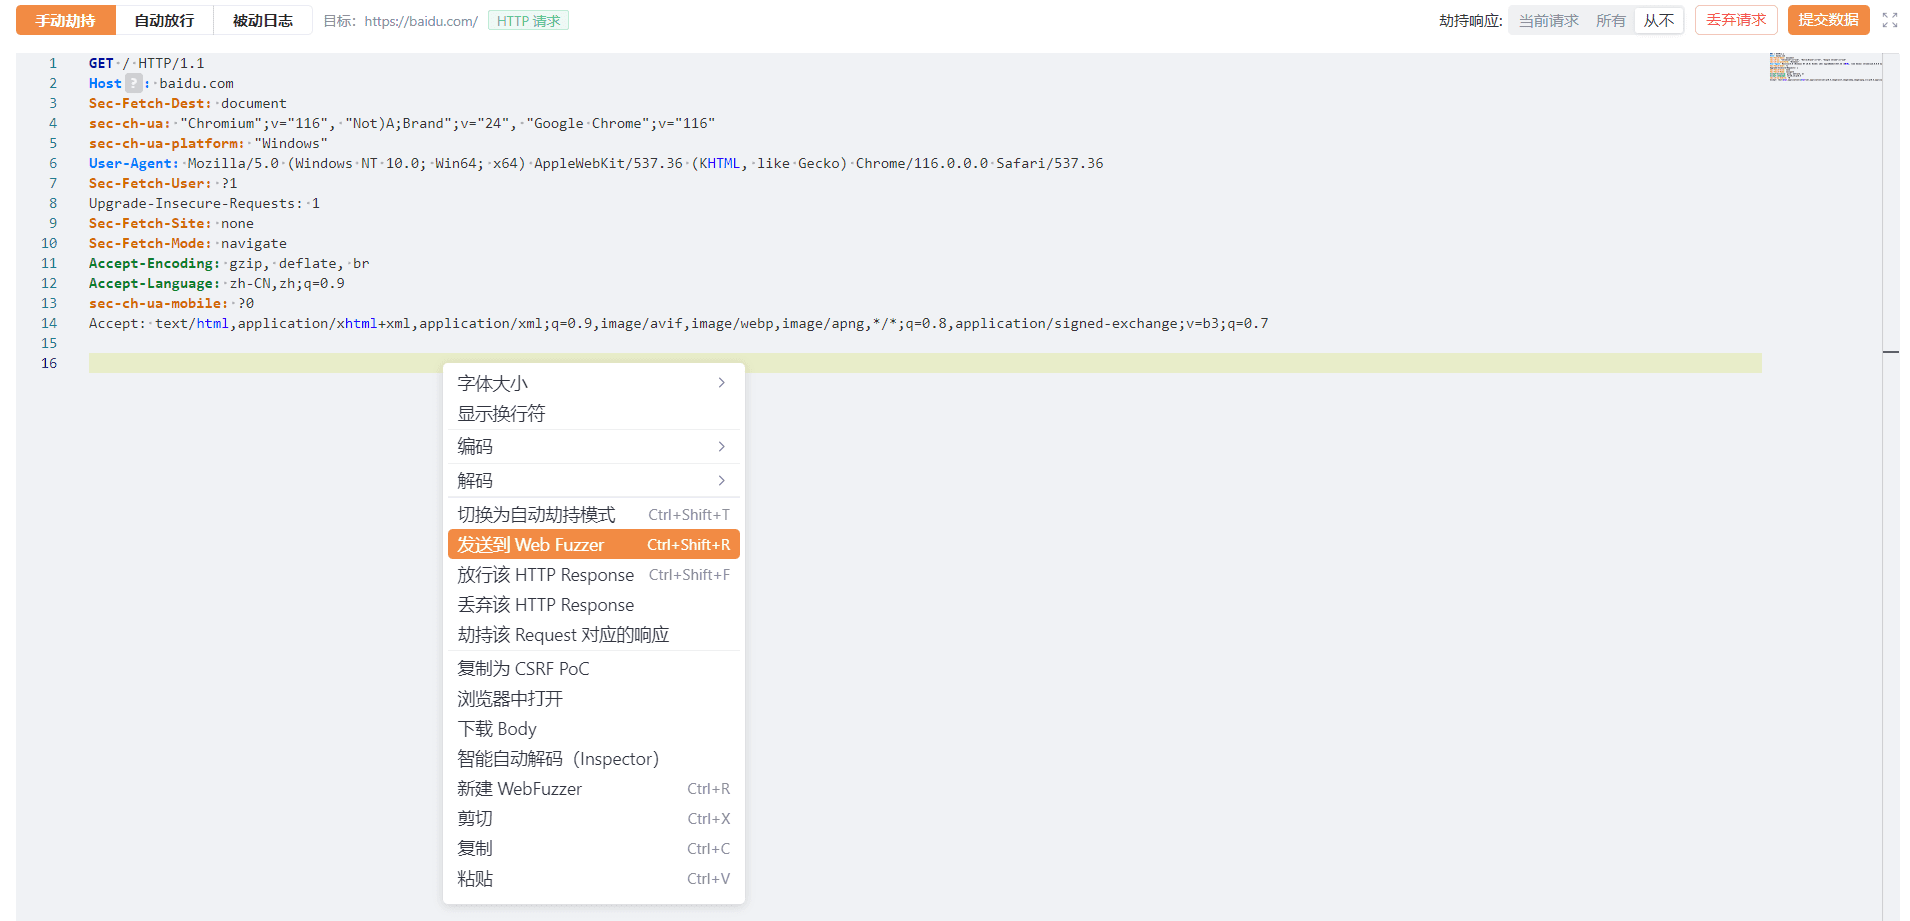Click 智能自动解码 (Inspector) entry
1910x921 pixels.
click(558, 759)
